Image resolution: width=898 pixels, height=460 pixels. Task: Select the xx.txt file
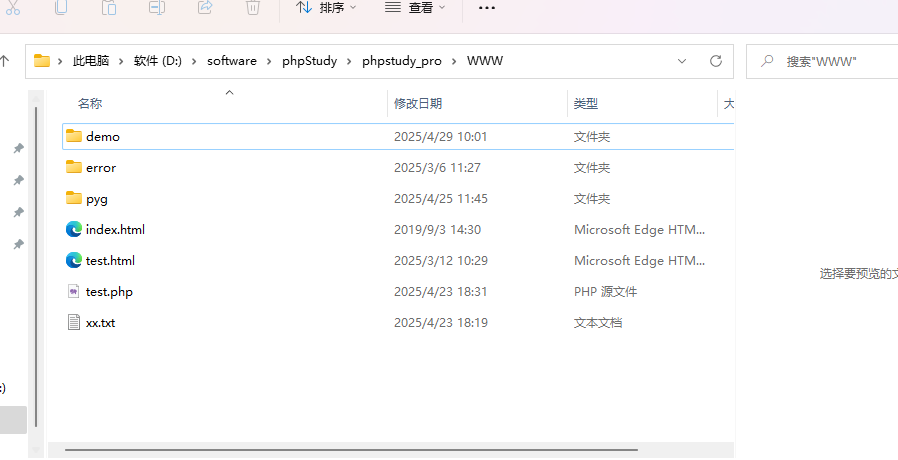[397, 322]
